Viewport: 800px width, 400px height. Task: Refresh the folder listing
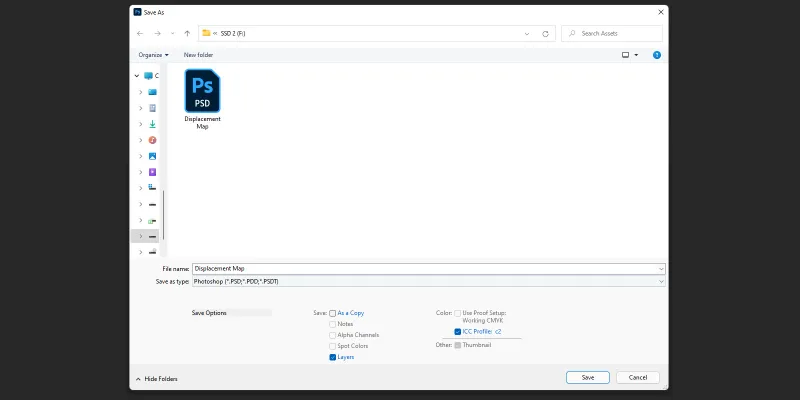pyautogui.click(x=545, y=34)
